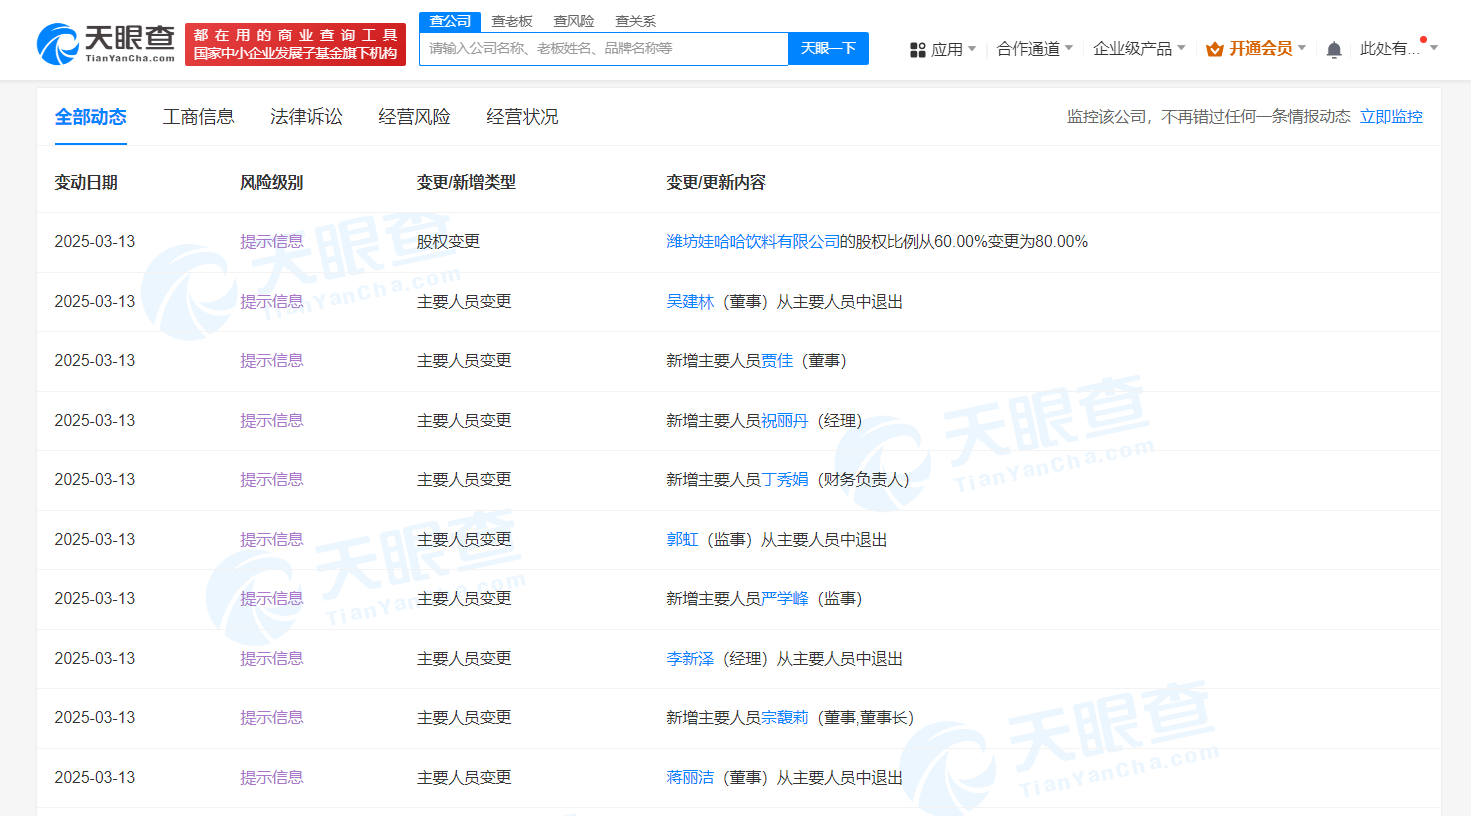This screenshot has height=816, width=1471.
Task: Click the 天眼一下 search button
Action: [x=828, y=48]
